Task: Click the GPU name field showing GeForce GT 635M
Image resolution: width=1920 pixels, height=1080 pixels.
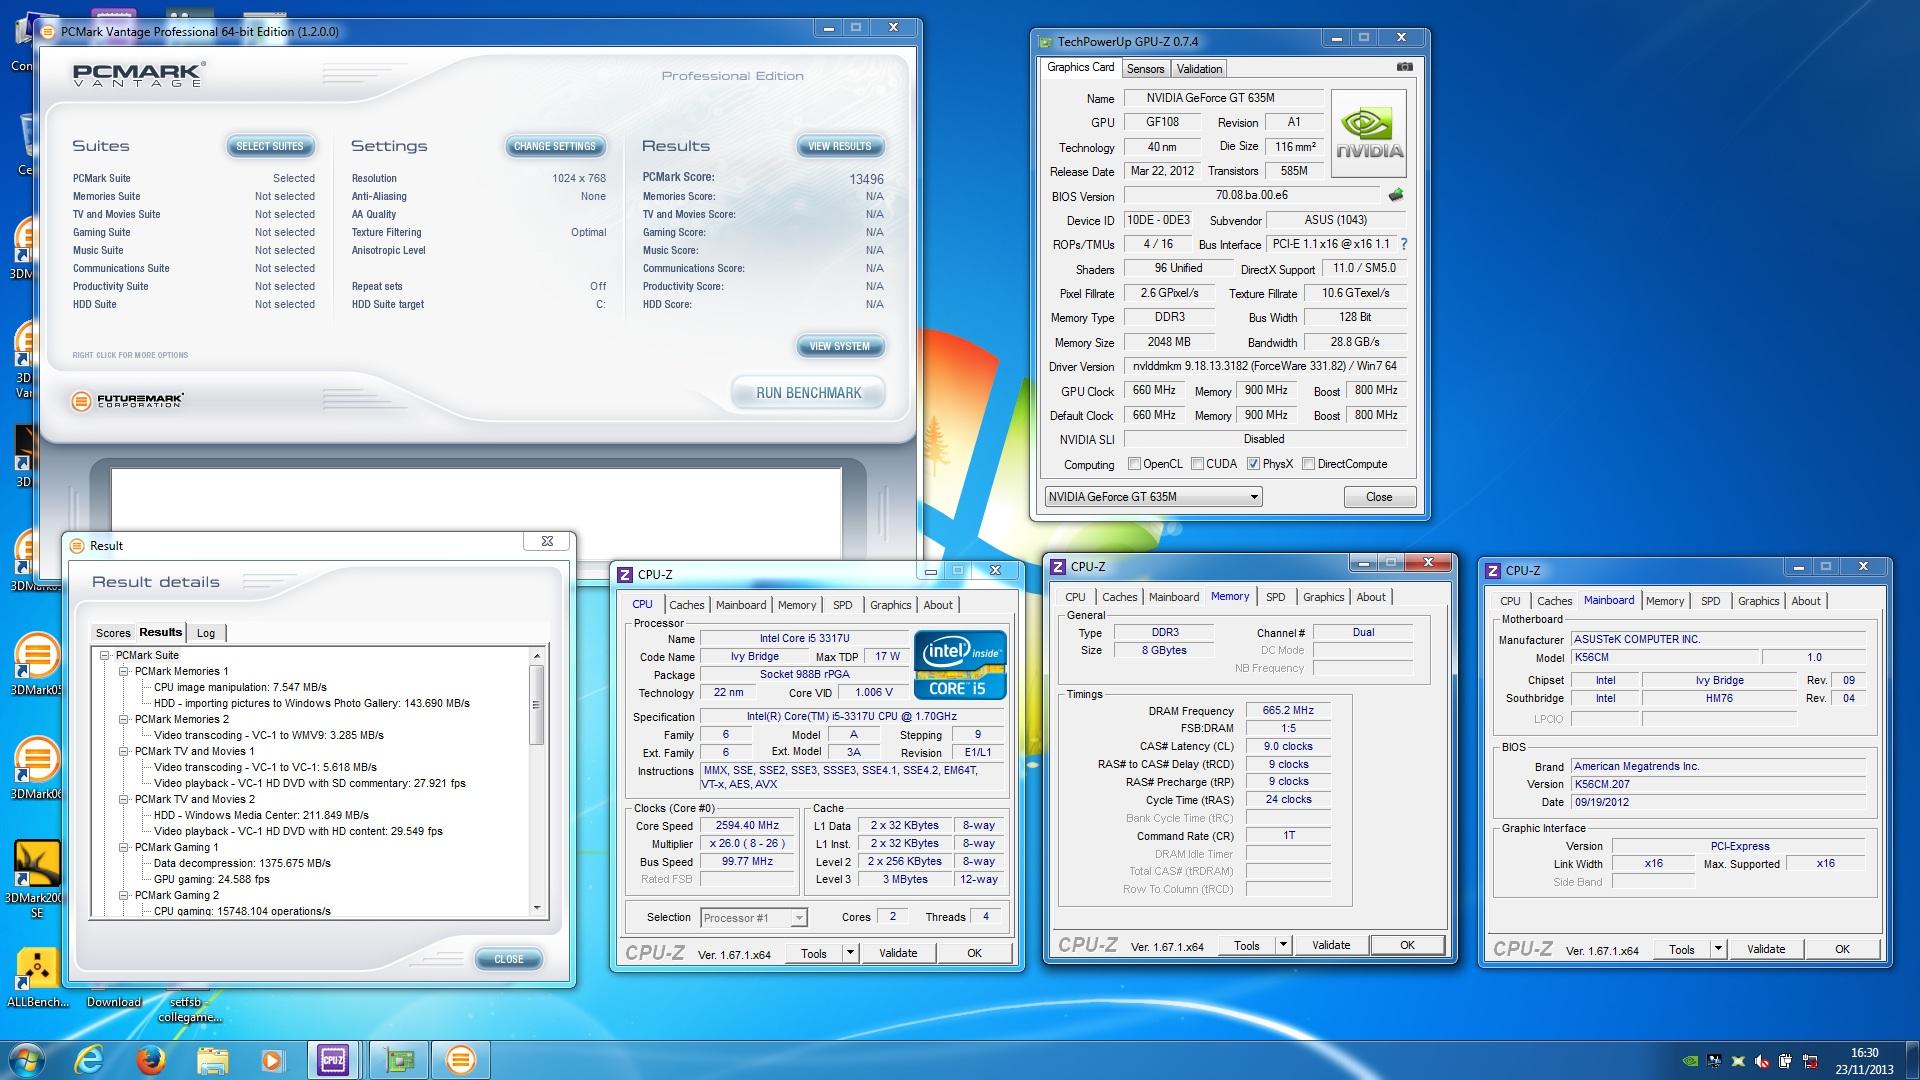Action: tap(1223, 98)
